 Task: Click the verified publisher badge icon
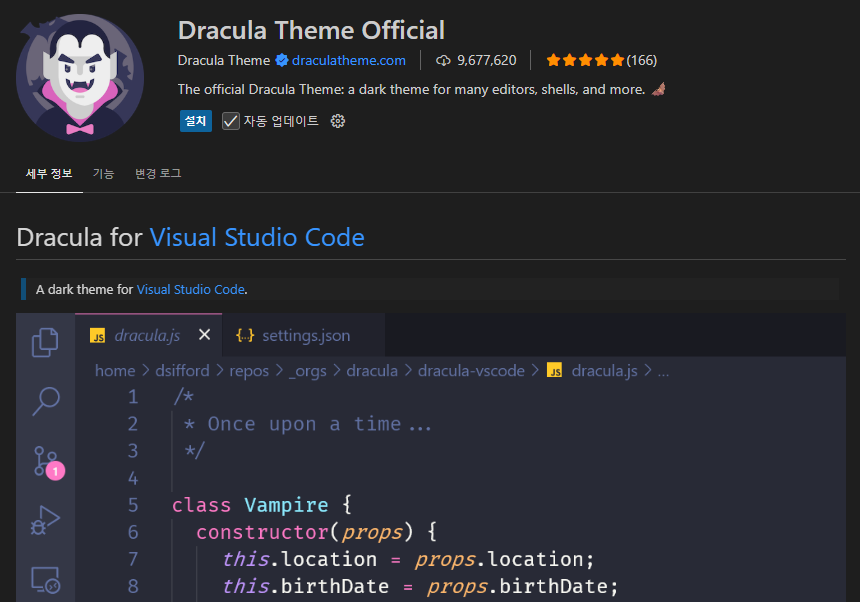coord(282,60)
